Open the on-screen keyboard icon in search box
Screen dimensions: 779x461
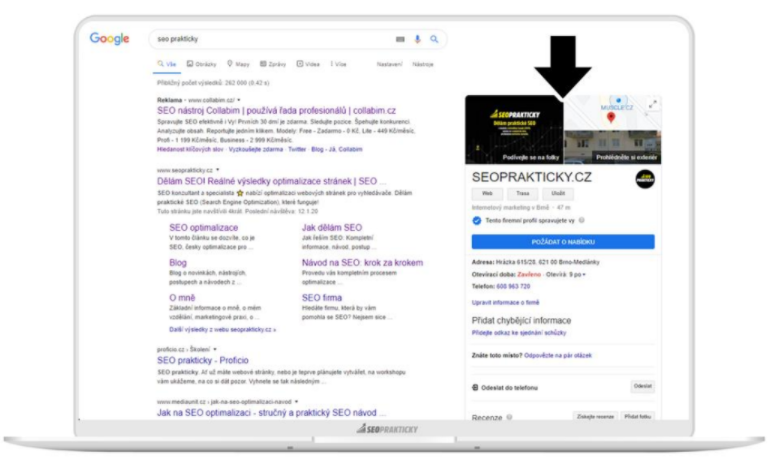pyautogui.click(x=400, y=39)
